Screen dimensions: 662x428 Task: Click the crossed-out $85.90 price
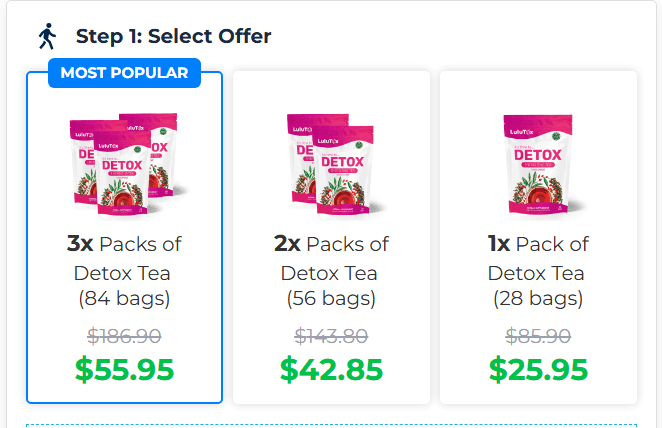538,336
